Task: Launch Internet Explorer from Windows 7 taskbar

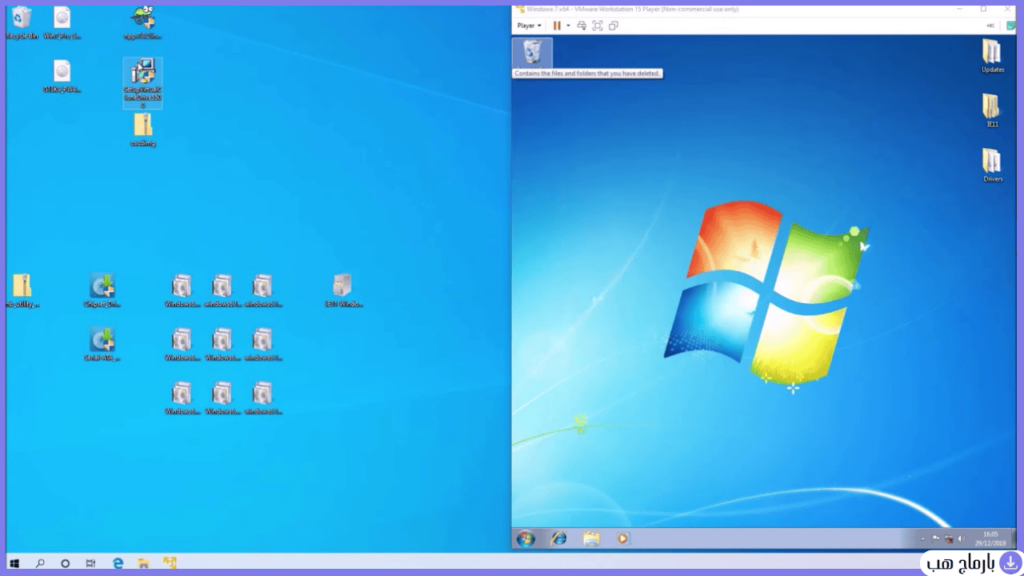Action: 559,538
